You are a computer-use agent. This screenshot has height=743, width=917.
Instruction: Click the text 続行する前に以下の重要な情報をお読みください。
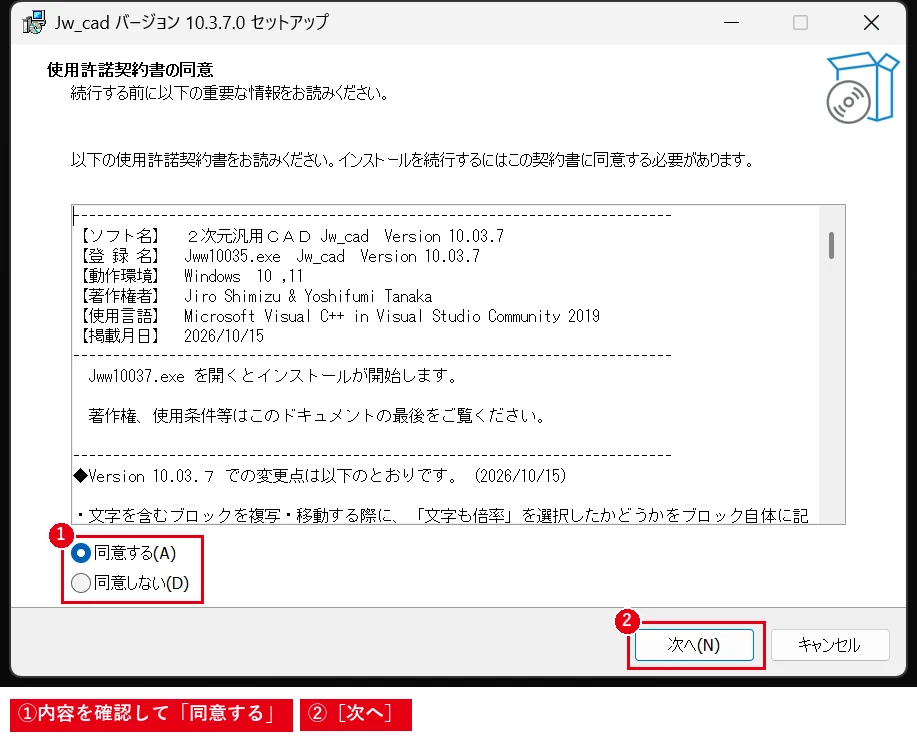point(230,93)
